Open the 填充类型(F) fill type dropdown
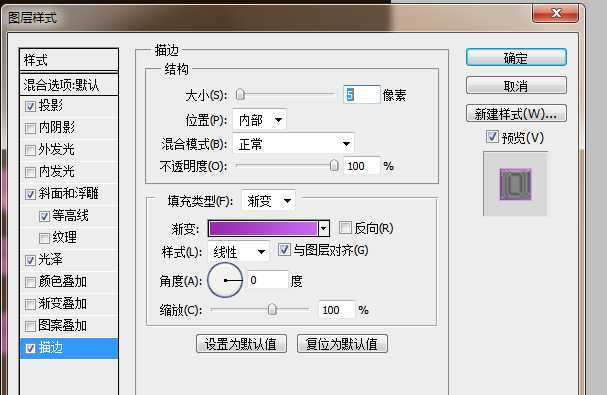The height and width of the screenshot is (395, 607). pyautogui.click(x=268, y=201)
